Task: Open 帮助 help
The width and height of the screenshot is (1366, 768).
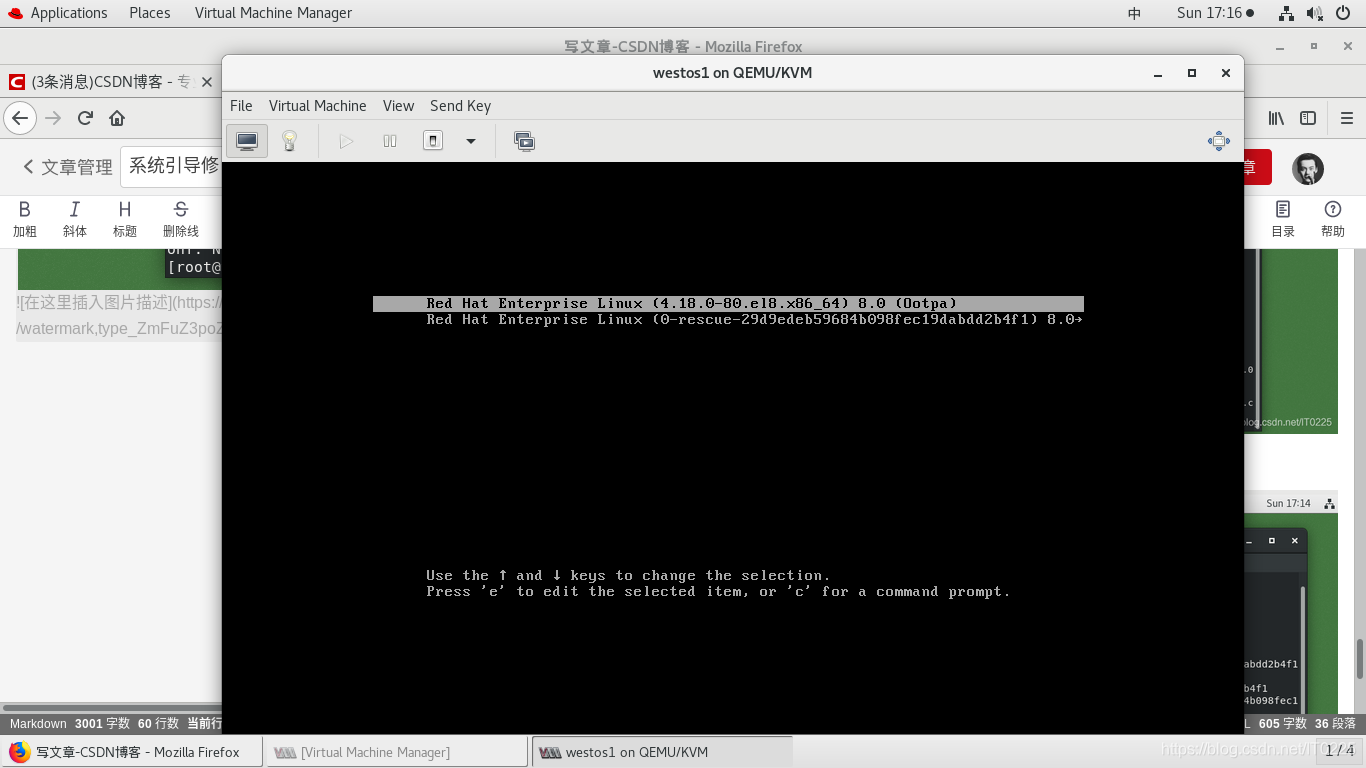Action: (1333, 219)
